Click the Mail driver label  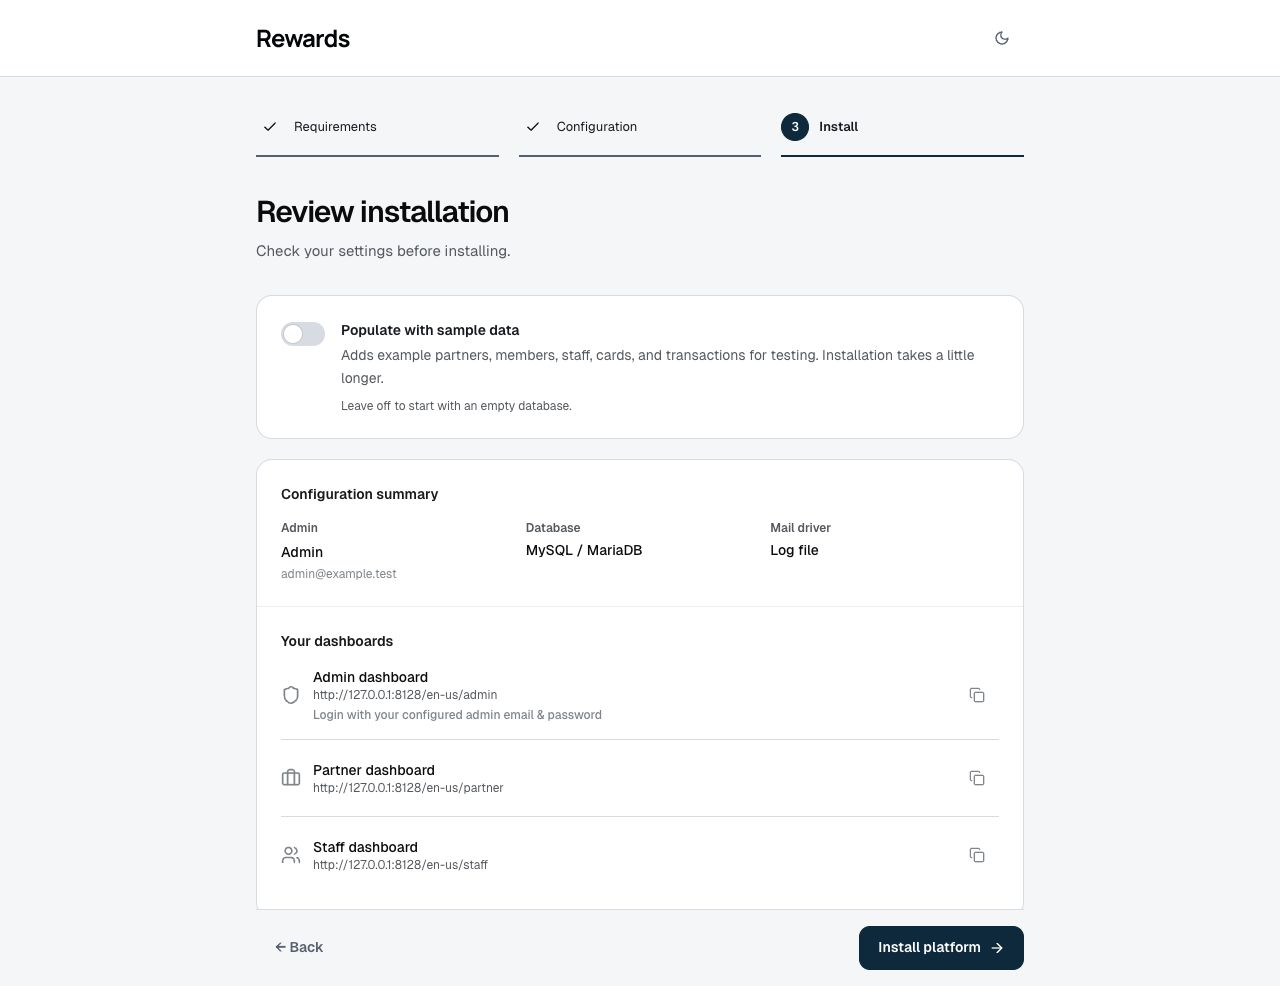(x=800, y=528)
